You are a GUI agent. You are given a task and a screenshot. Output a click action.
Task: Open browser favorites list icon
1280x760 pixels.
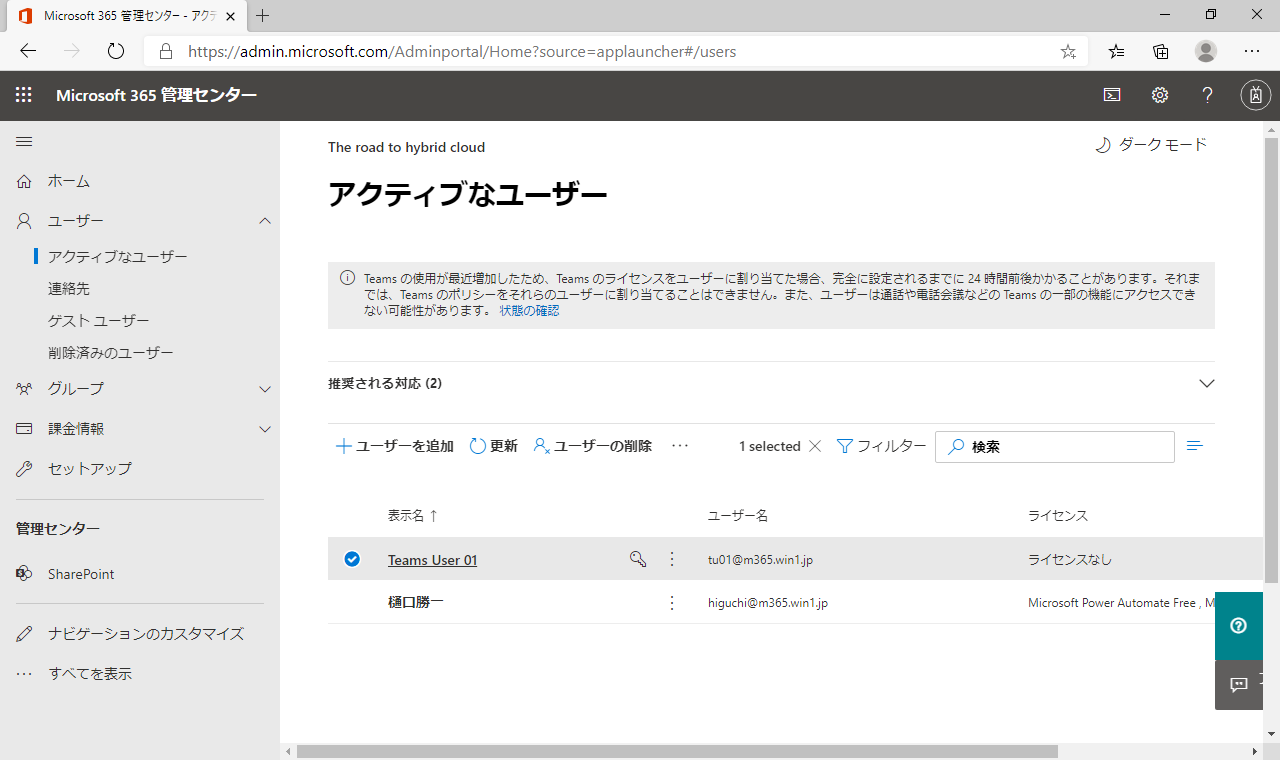[x=1116, y=51]
